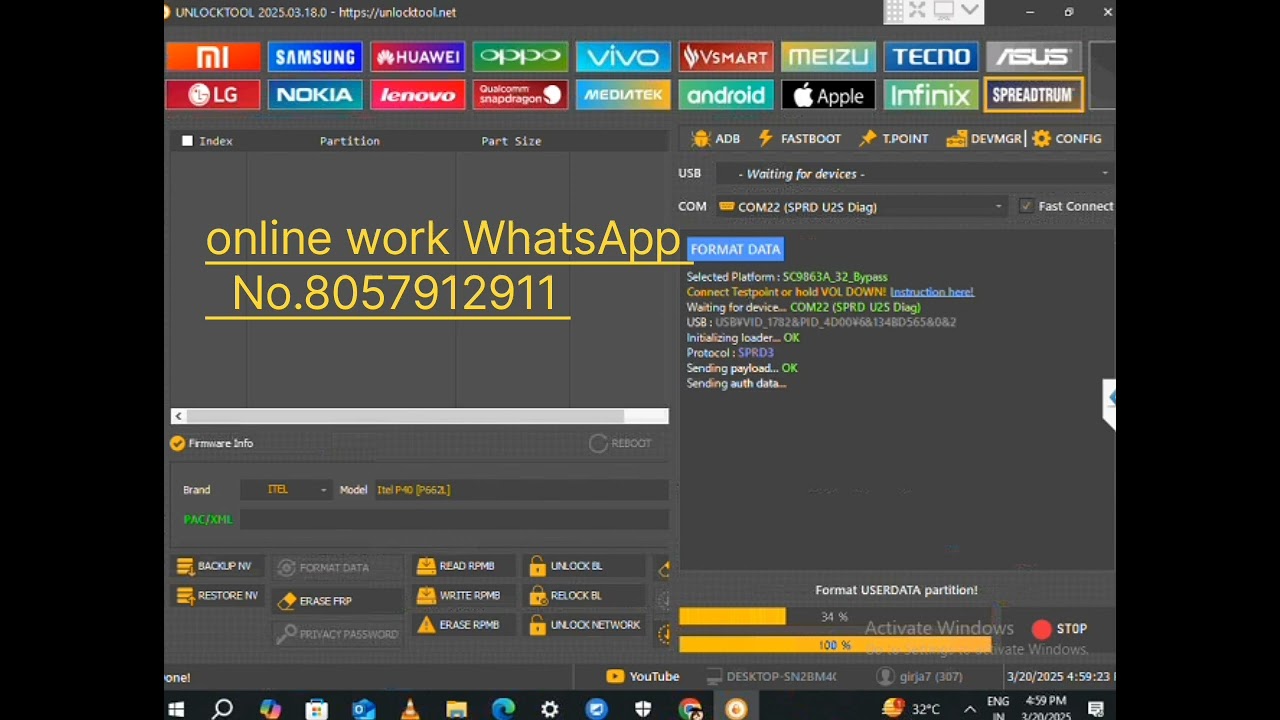Open the Brand ITEL dropdown
Screen dimensions: 1280x720
(x=286, y=490)
